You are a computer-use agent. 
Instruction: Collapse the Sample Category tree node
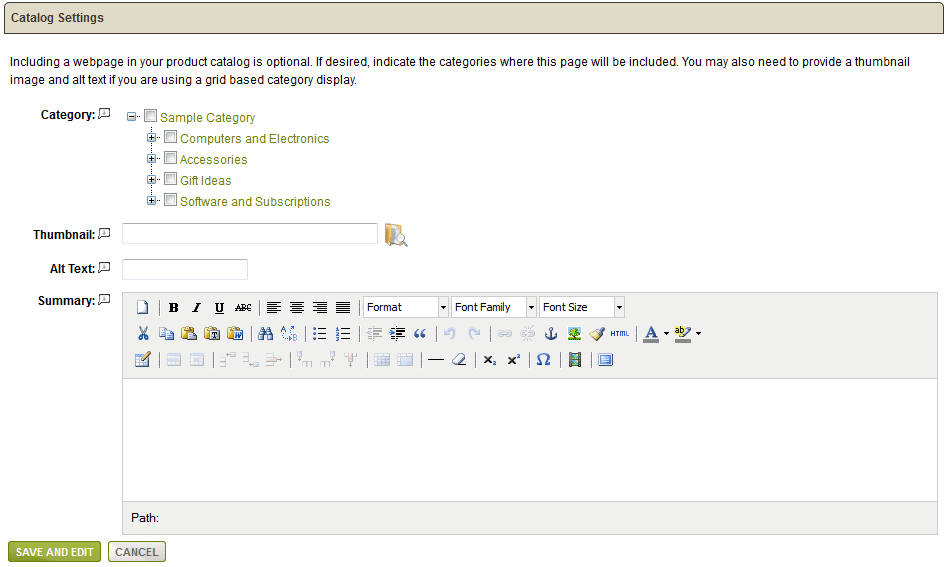tap(131, 117)
